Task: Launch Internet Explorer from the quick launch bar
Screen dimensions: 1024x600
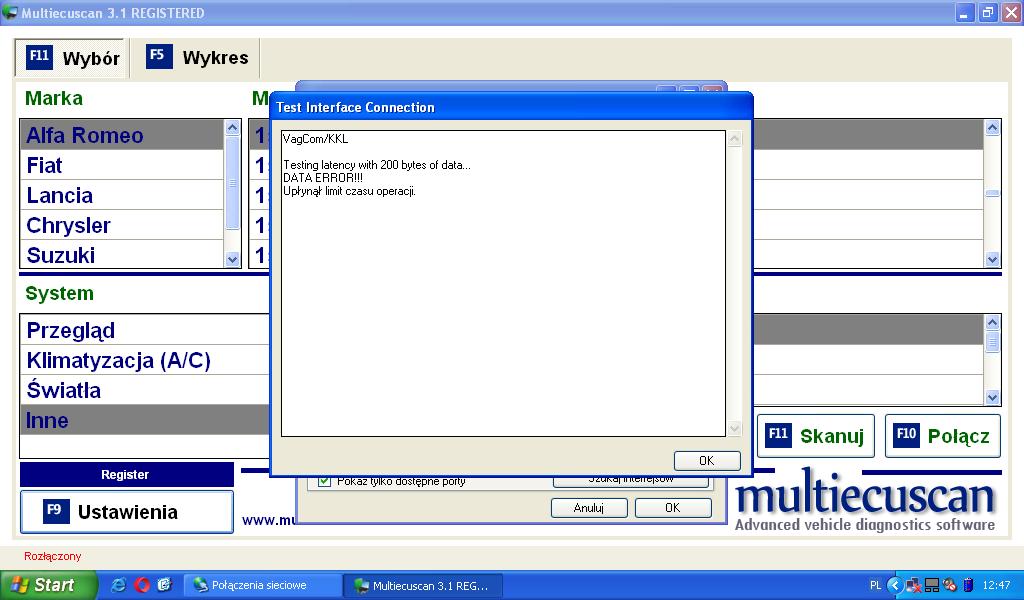Action: (119, 585)
